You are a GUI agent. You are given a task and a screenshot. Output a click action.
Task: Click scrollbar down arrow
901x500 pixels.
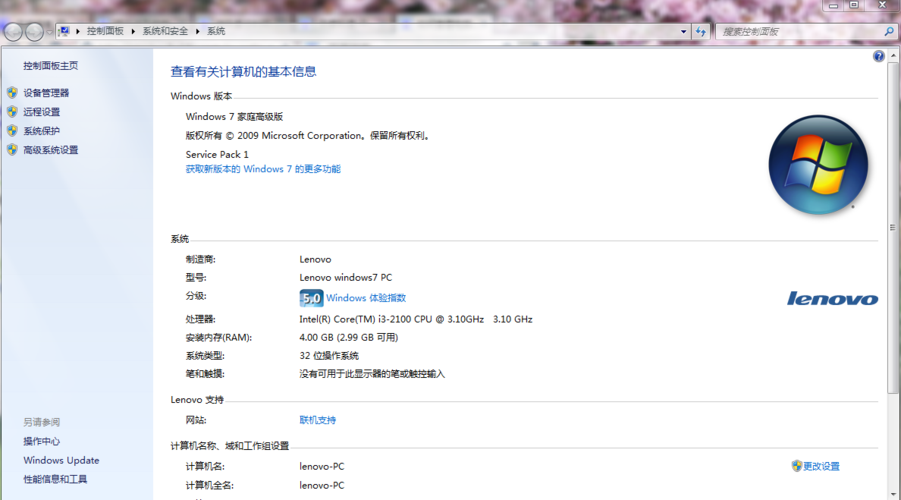click(892, 494)
